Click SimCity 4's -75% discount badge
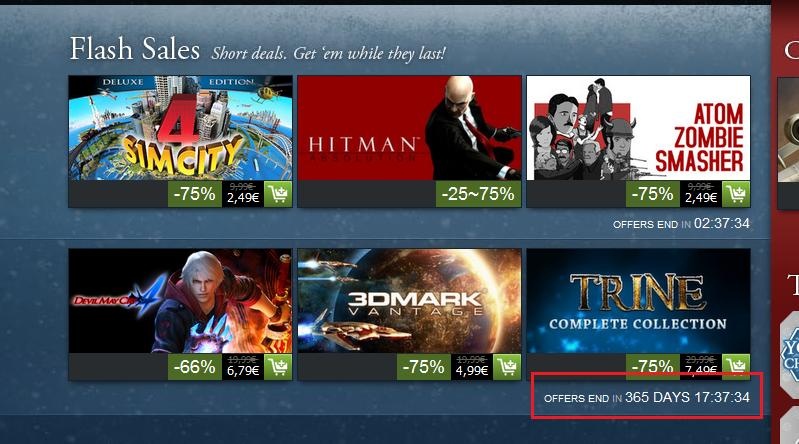This screenshot has width=799, height=444. pos(195,194)
